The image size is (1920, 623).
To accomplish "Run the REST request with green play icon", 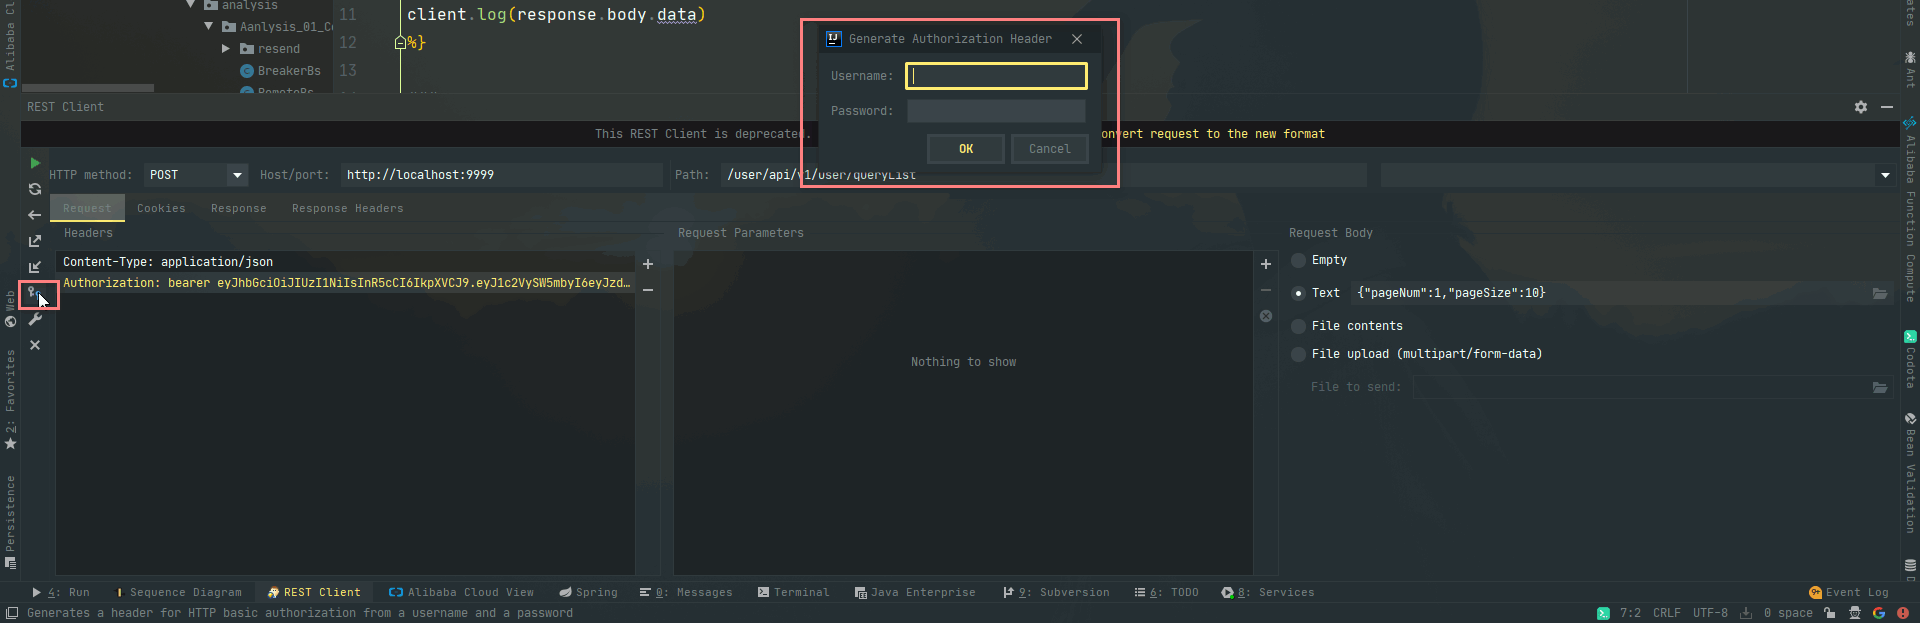I will pos(35,163).
